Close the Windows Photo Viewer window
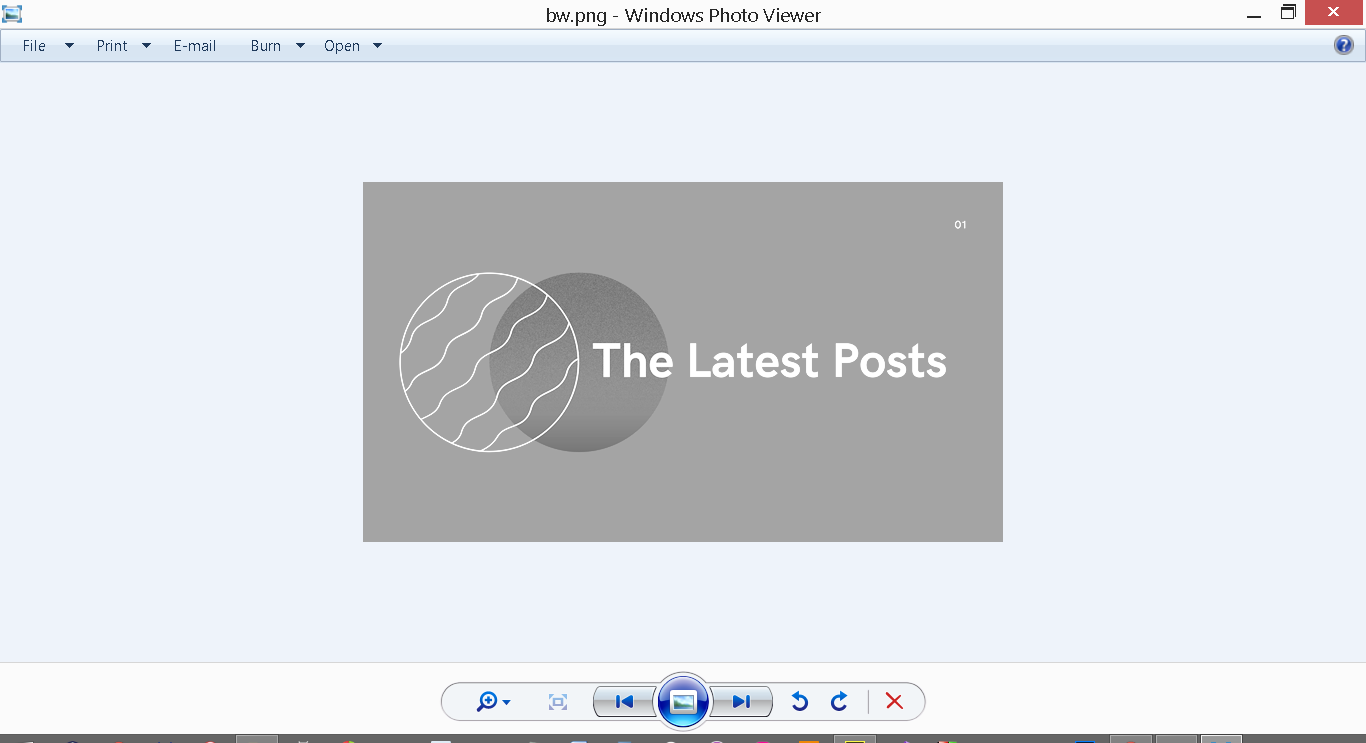1366x743 pixels. click(x=1335, y=13)
